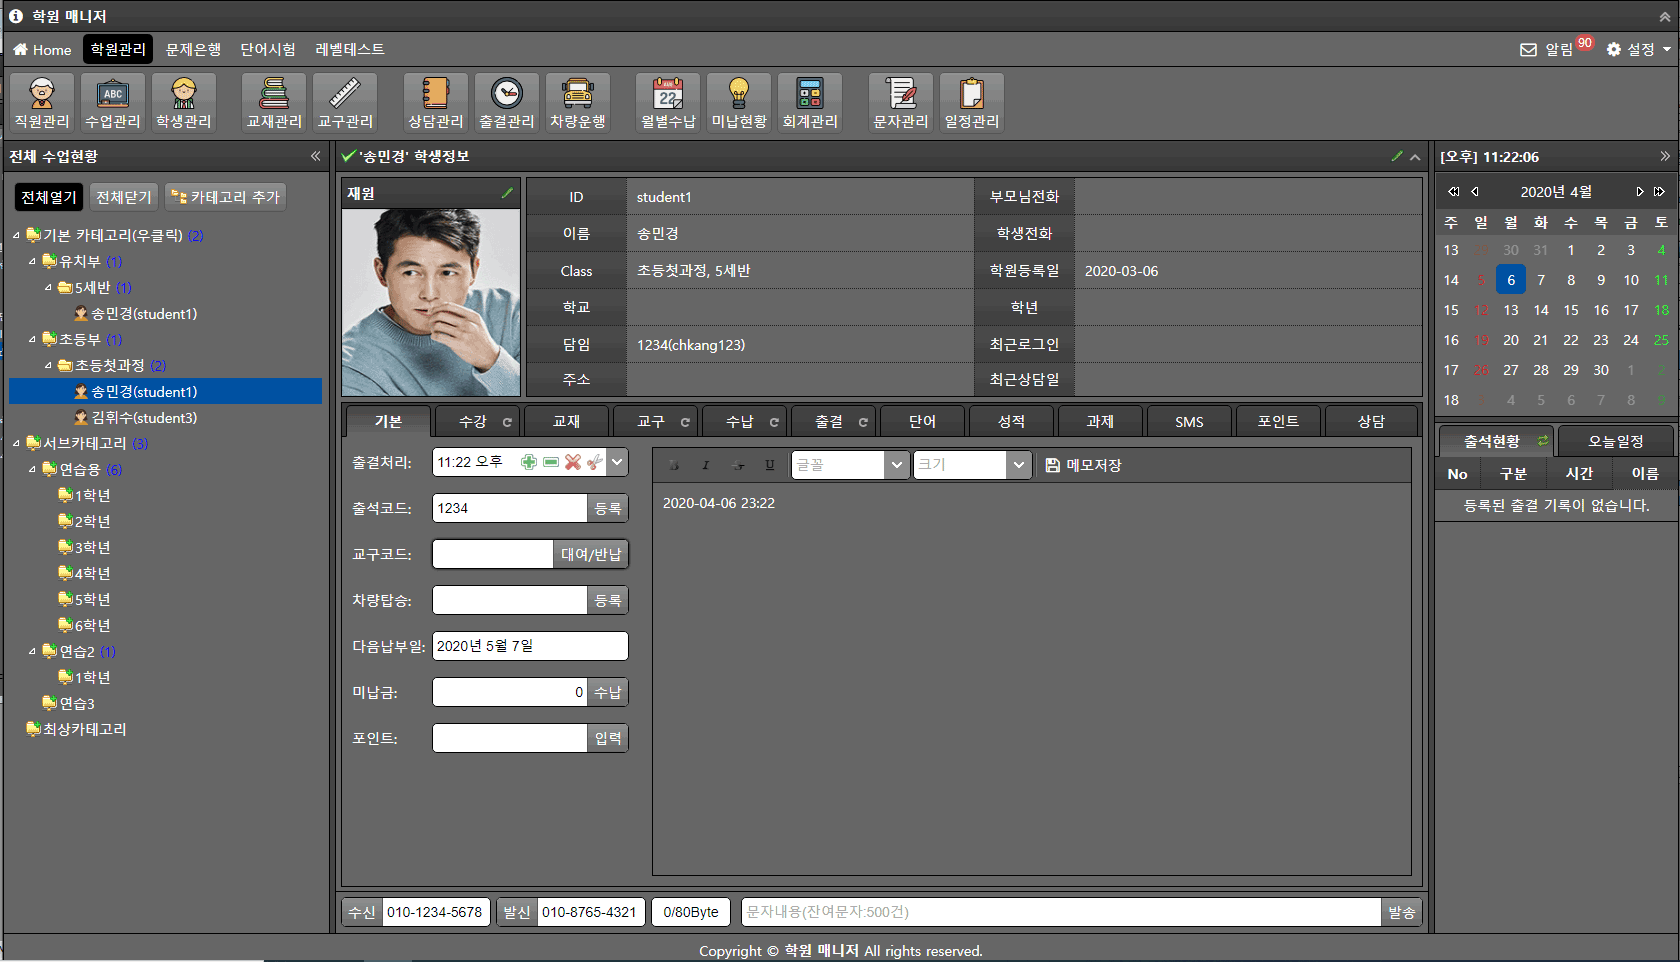Viewport: 1680px width, 962px height.
Task: Collapse the 서브카테고리 tree node
Action: 16,443
